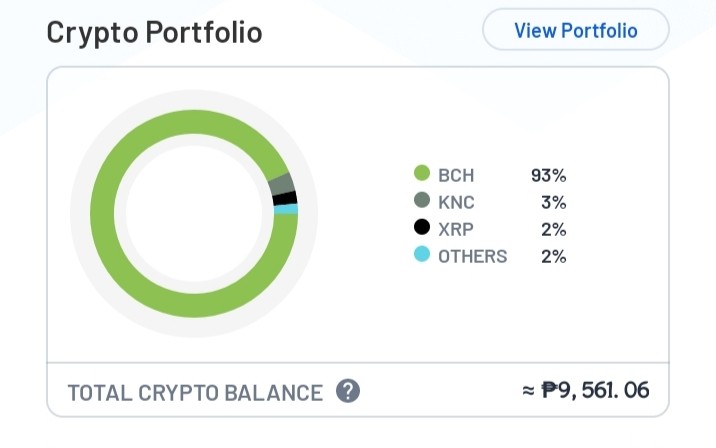
Task: Select the black XRP legend dot
Action: point(422,227)
